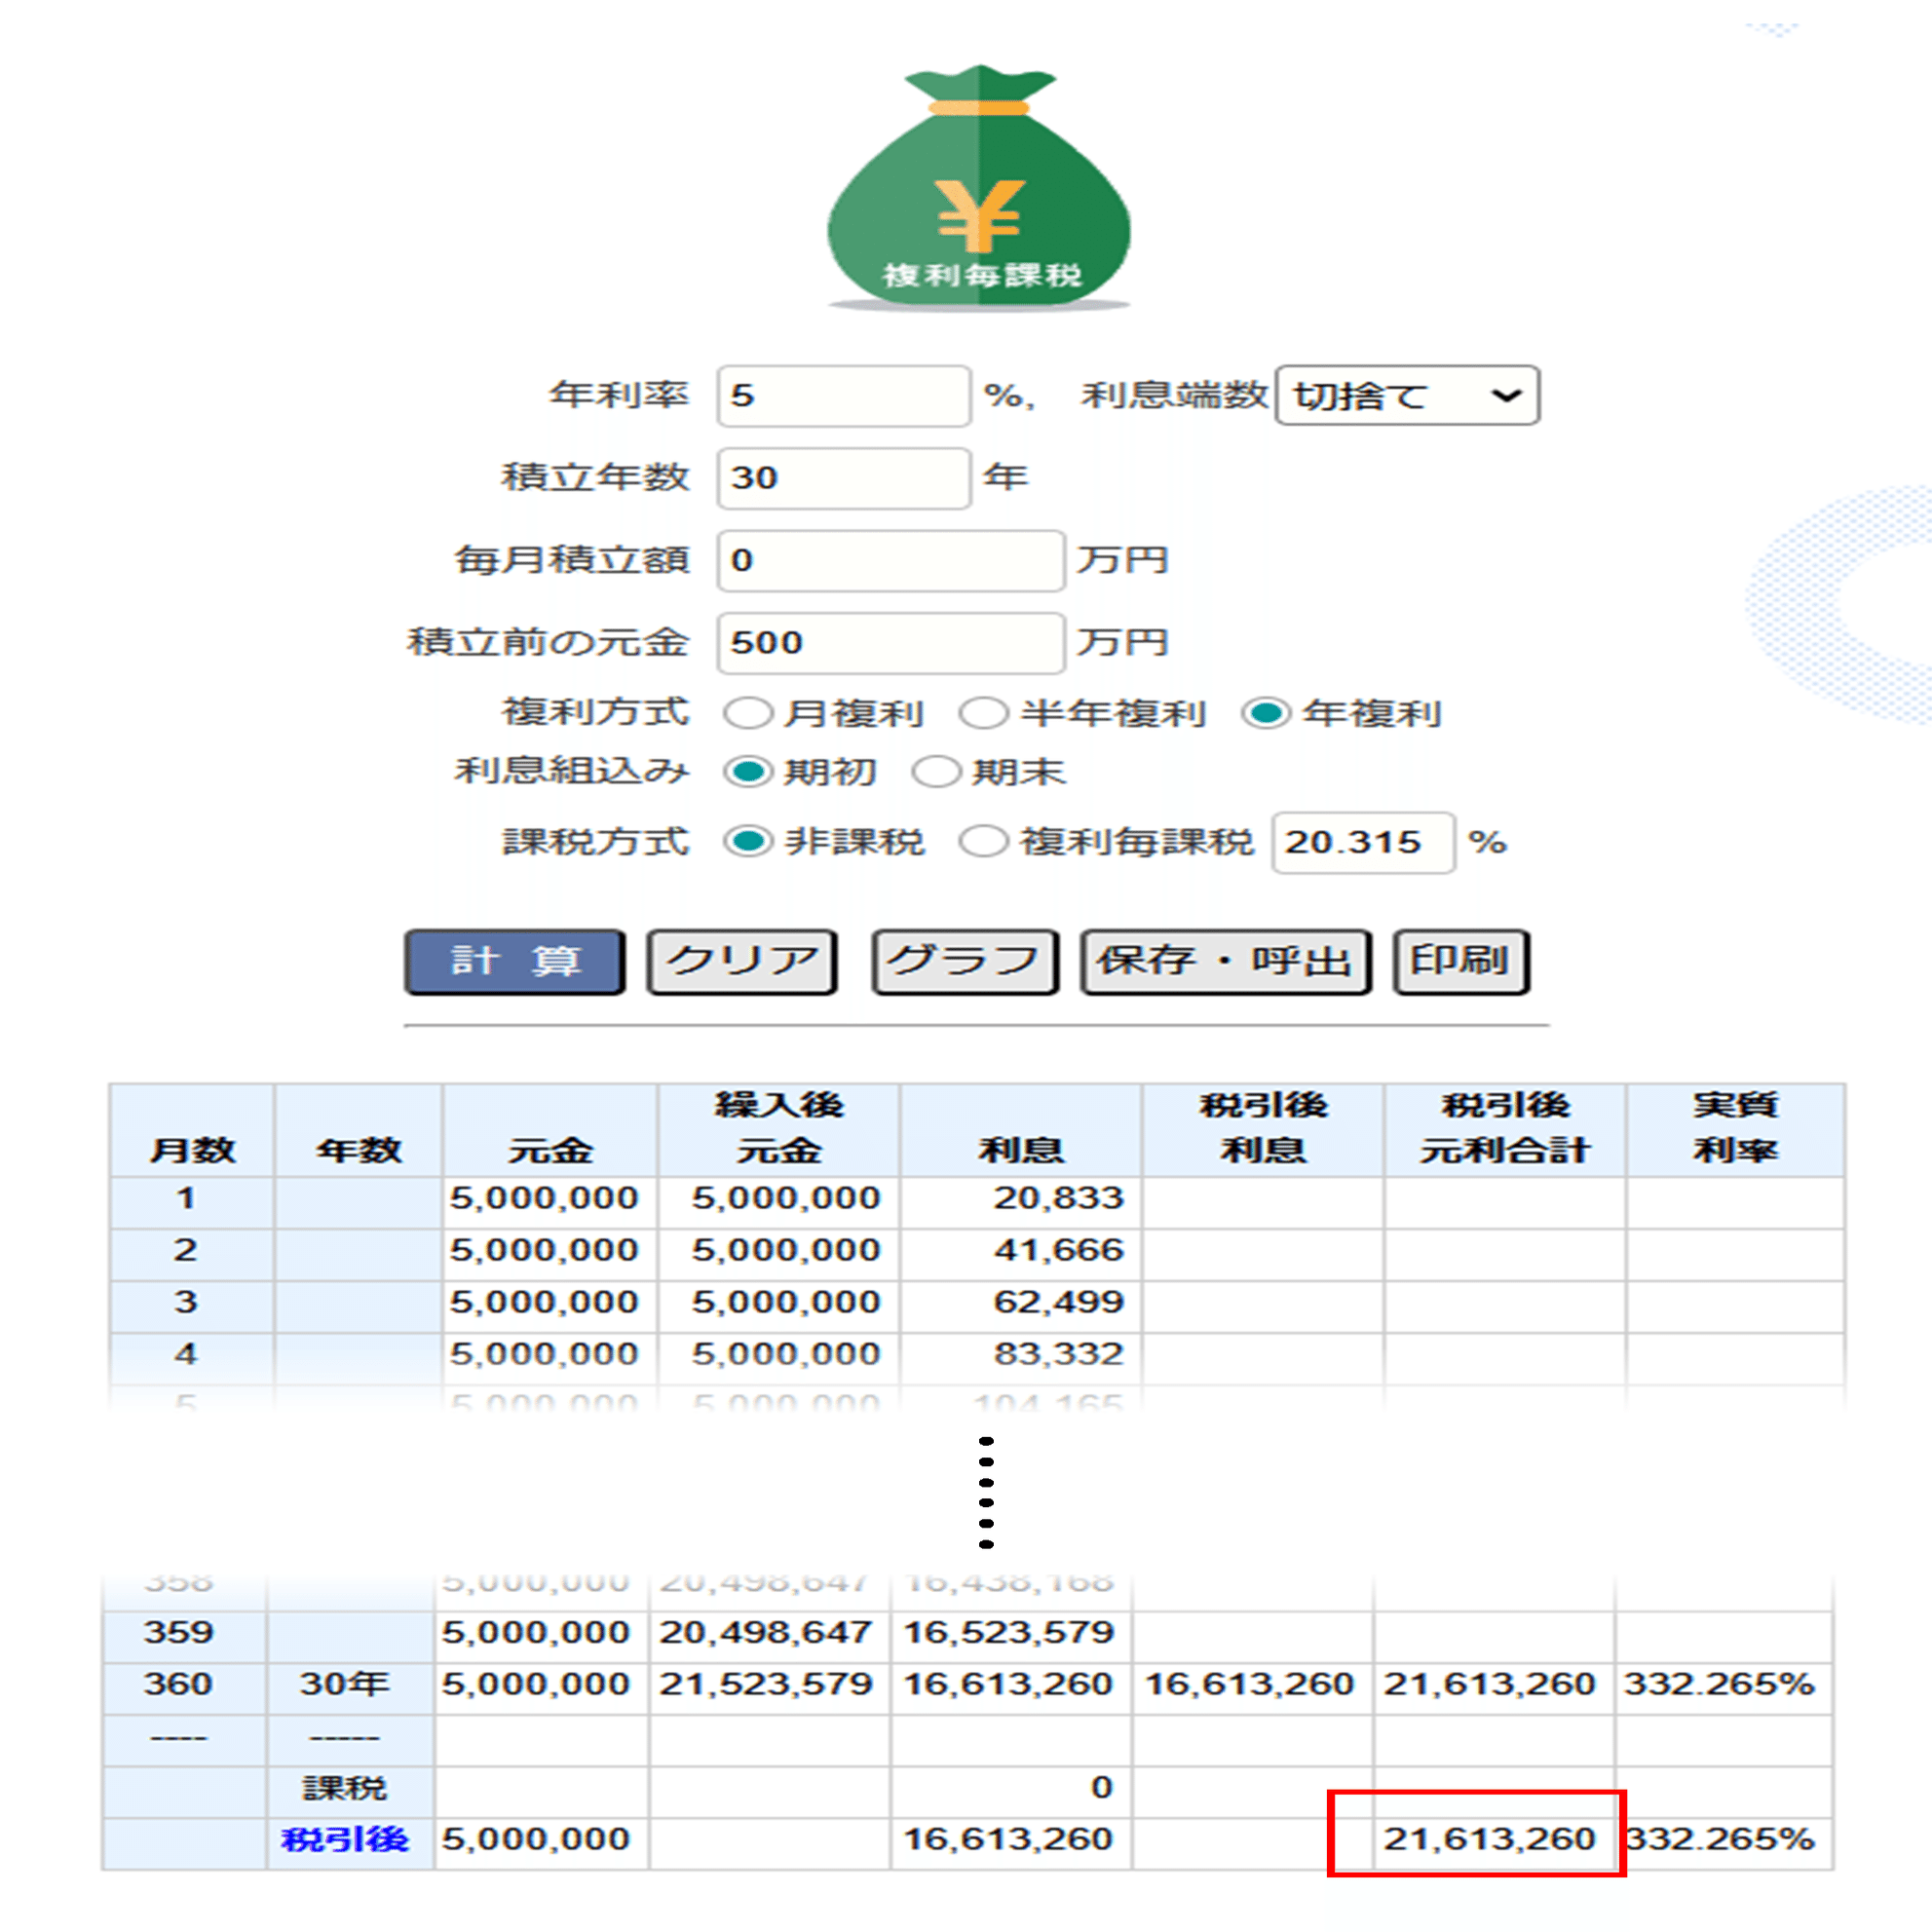1932x1932 pixels.
Task: Edit the 毎月積立額 monthly deposit field
Action: pyautogui.click(x=888, y=560)
